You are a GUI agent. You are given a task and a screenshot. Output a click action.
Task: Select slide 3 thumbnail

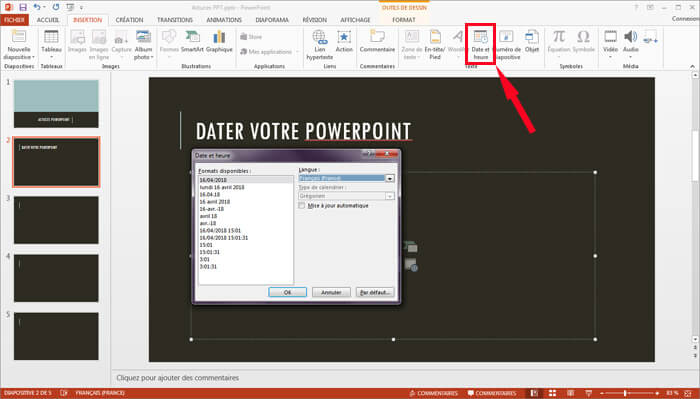(x=56, y=220)
